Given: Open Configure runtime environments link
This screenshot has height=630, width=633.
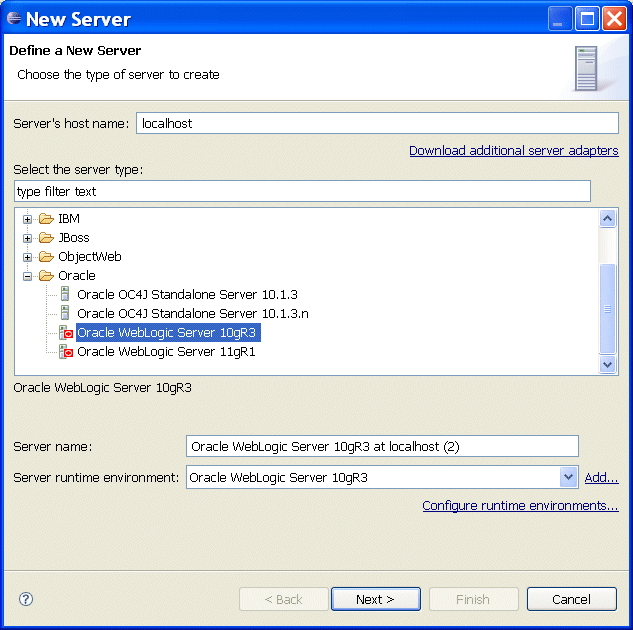Looking at the screenshot, I should (520, 506).
